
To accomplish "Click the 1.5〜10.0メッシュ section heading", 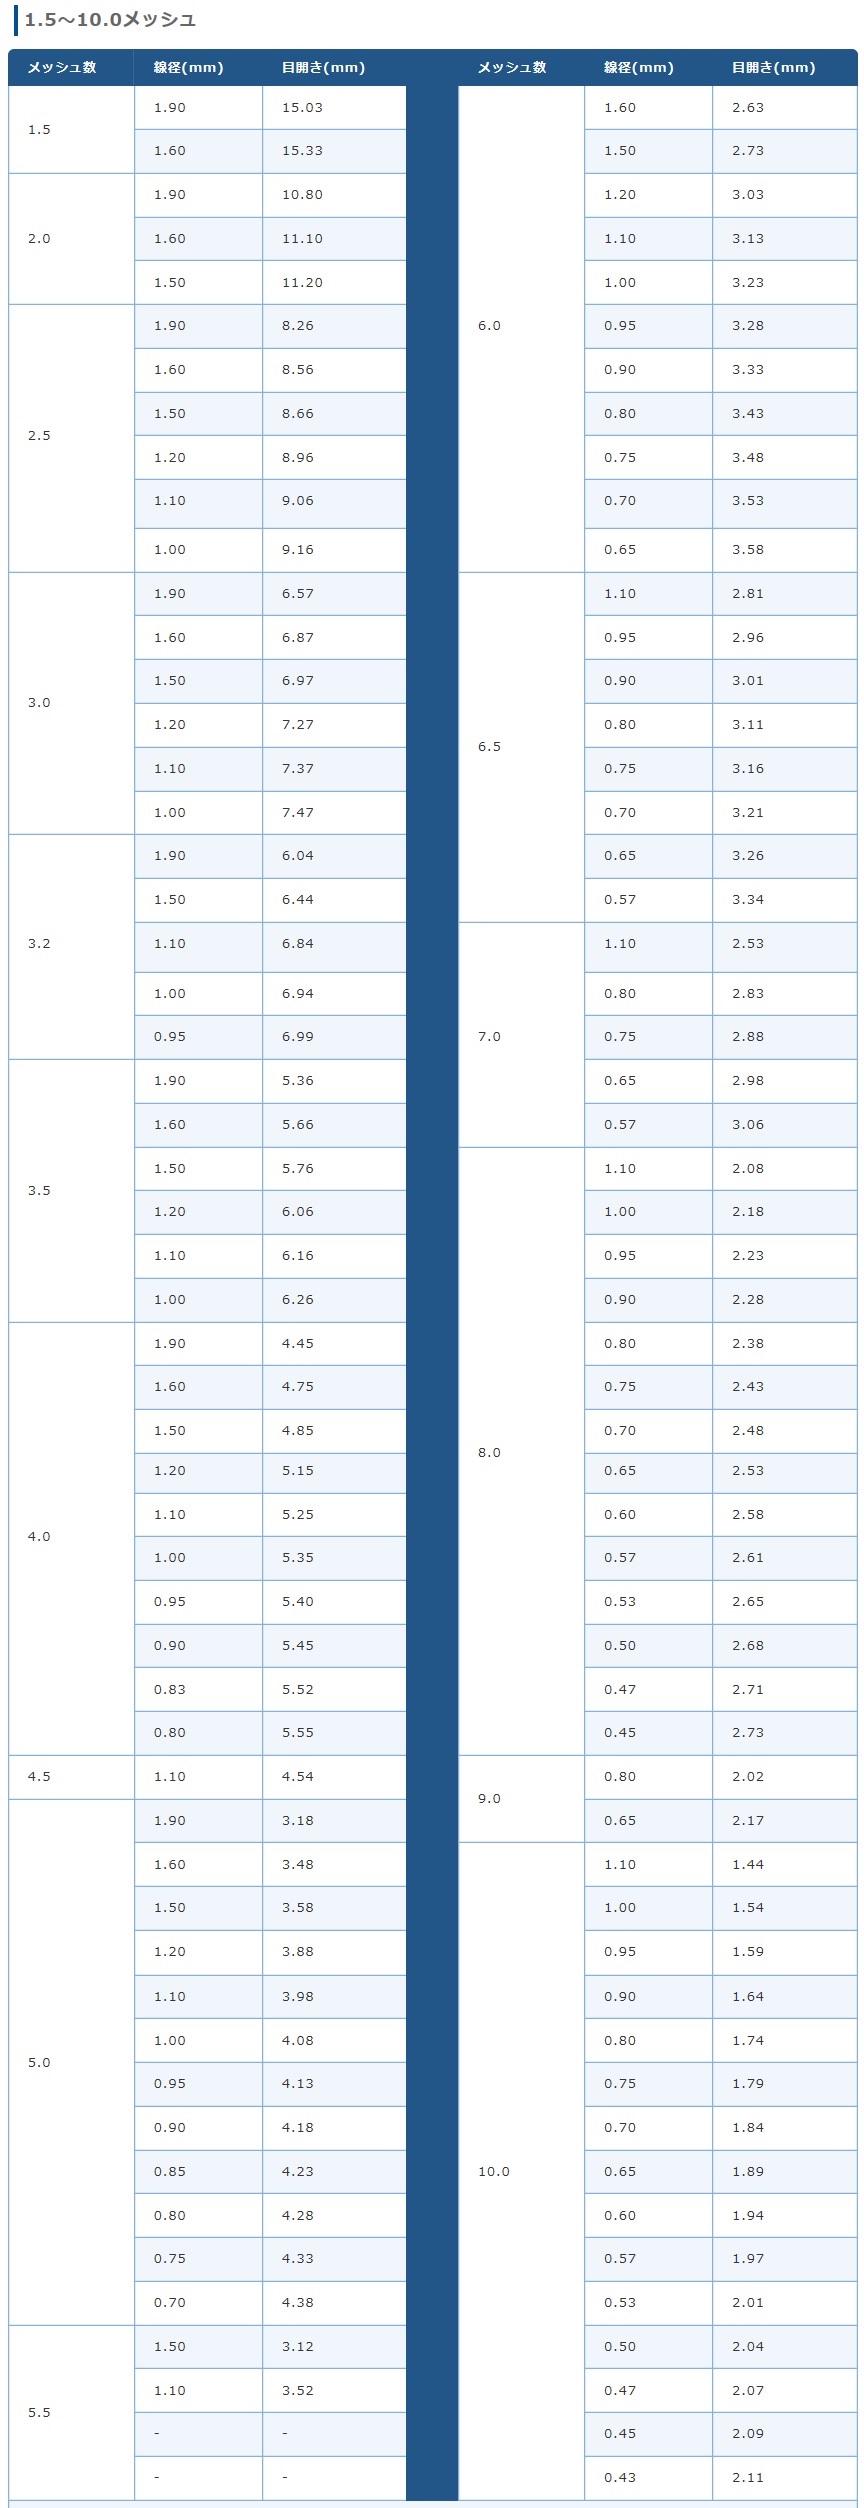I will [x=109, y=19].
